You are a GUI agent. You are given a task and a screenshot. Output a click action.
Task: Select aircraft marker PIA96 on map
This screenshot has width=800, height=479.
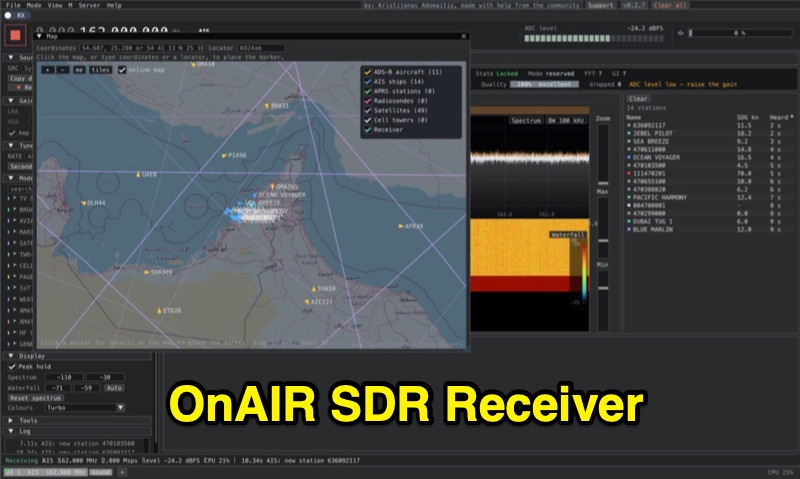coord(224,155)
